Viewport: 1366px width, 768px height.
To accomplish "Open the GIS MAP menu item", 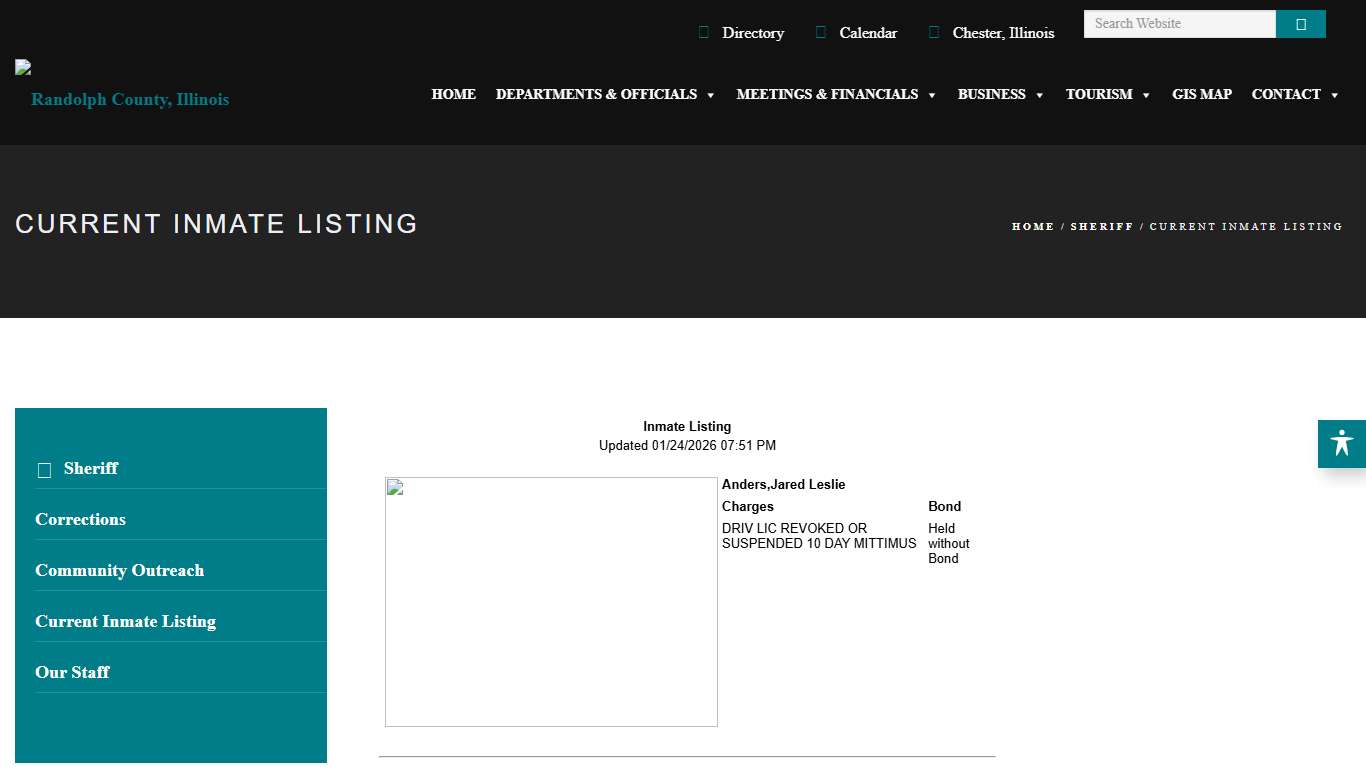I will (1202, 94).
